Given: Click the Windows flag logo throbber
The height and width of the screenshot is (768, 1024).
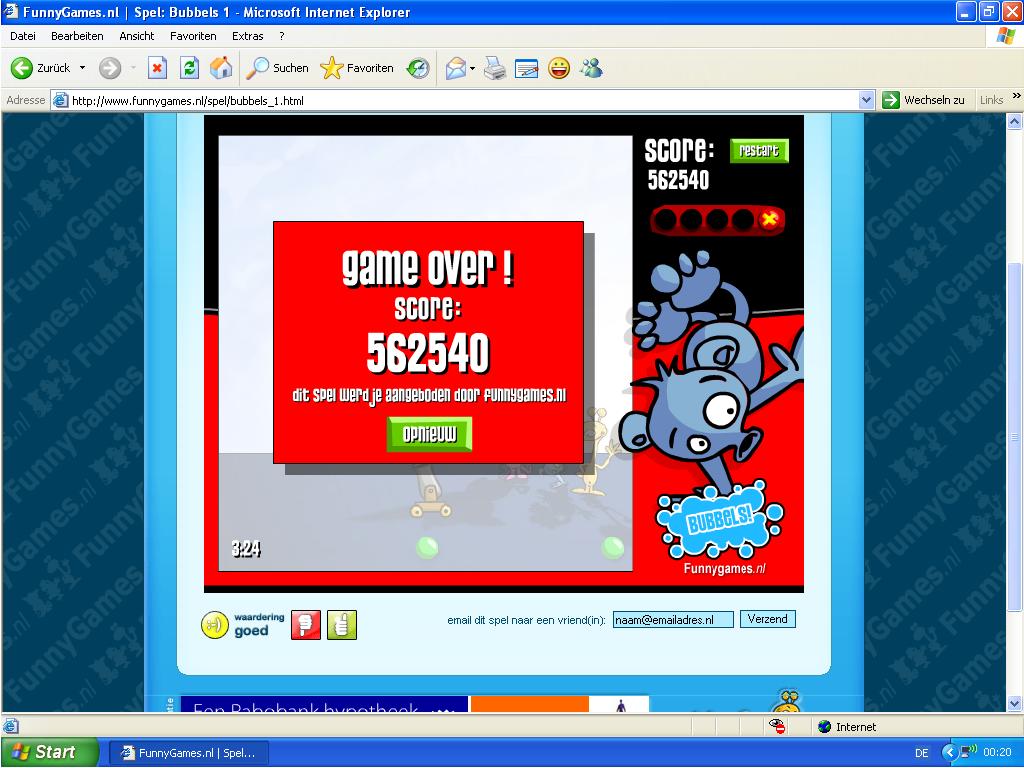Looking at the screenshot, I should 1005,36.
